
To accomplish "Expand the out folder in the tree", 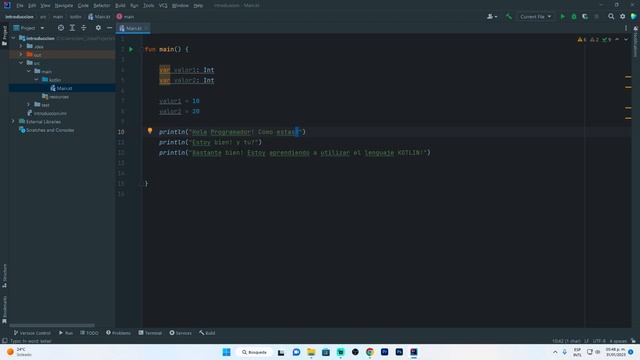I will pos(21,55).
